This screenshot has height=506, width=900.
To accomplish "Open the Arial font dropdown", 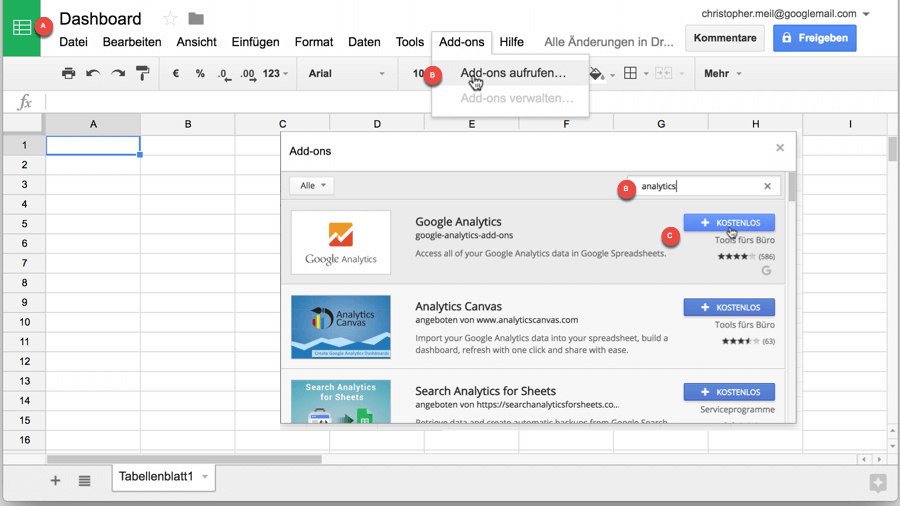I will point(346,73).
